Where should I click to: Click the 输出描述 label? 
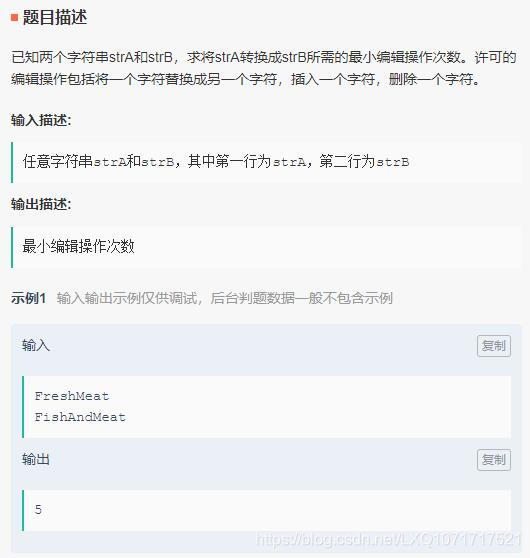[x=41, y=204]
